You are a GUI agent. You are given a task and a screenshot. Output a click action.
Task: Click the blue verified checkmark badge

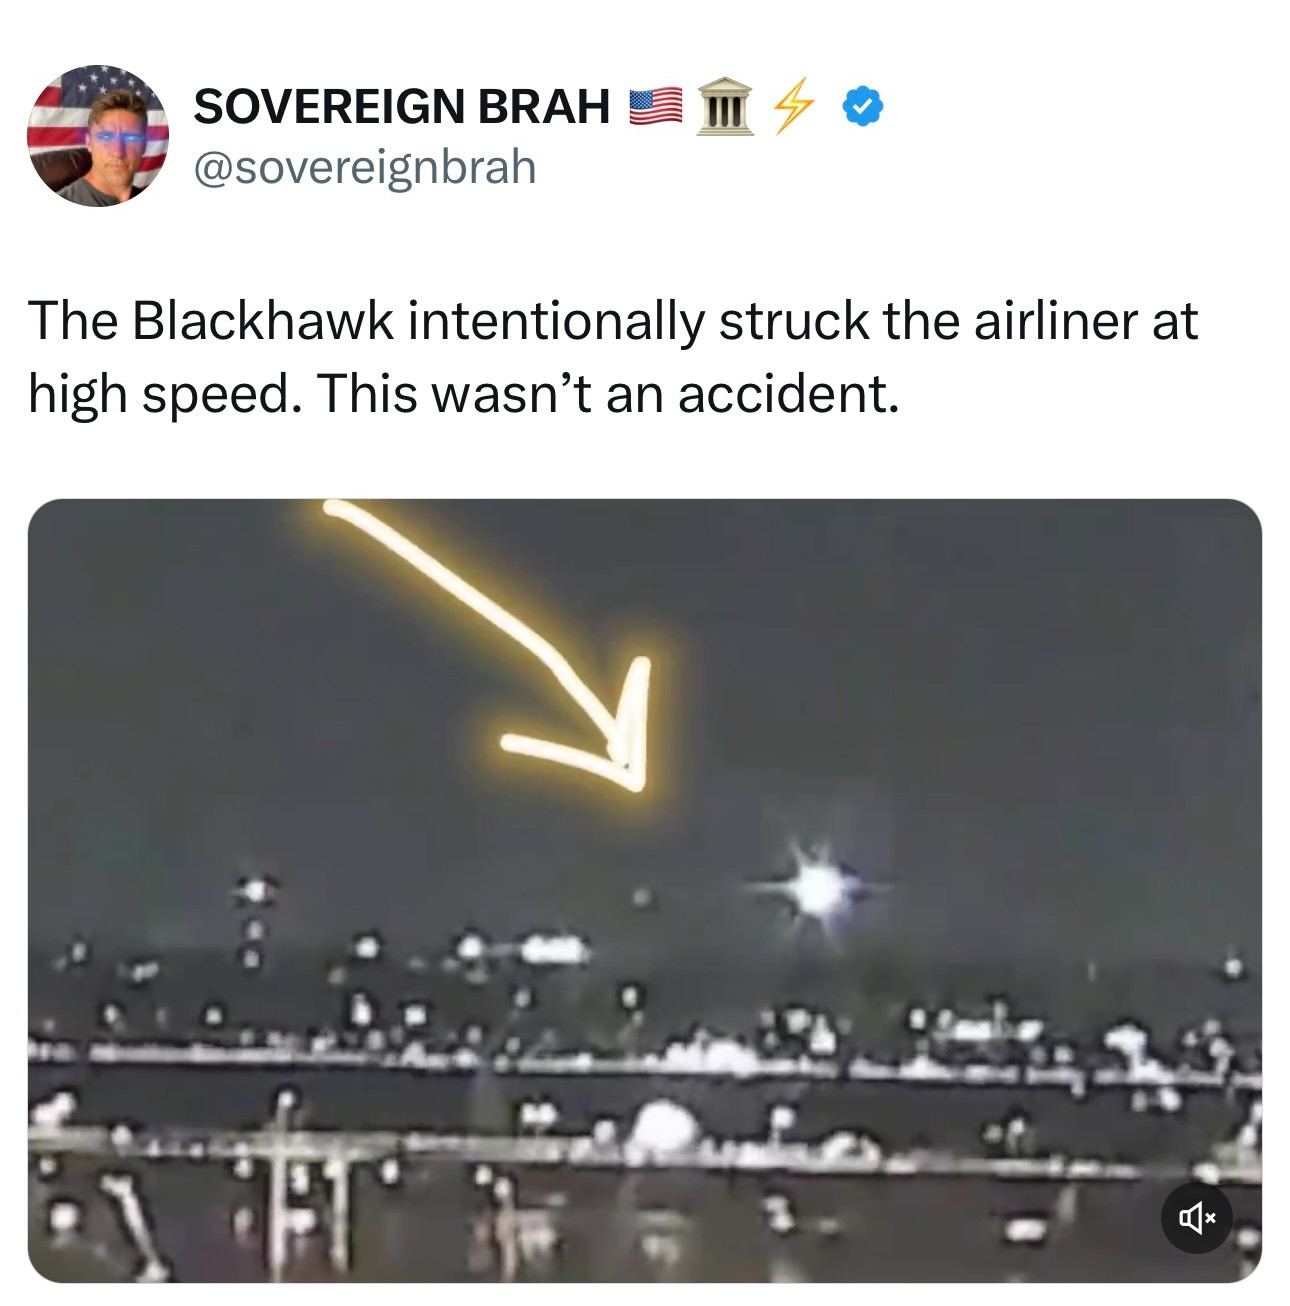[x=863, y=106]
